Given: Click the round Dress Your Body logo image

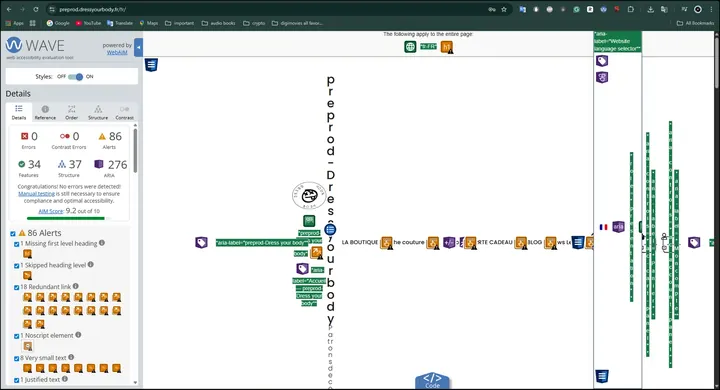Looking at the screenshot, I should click(309, 196).
